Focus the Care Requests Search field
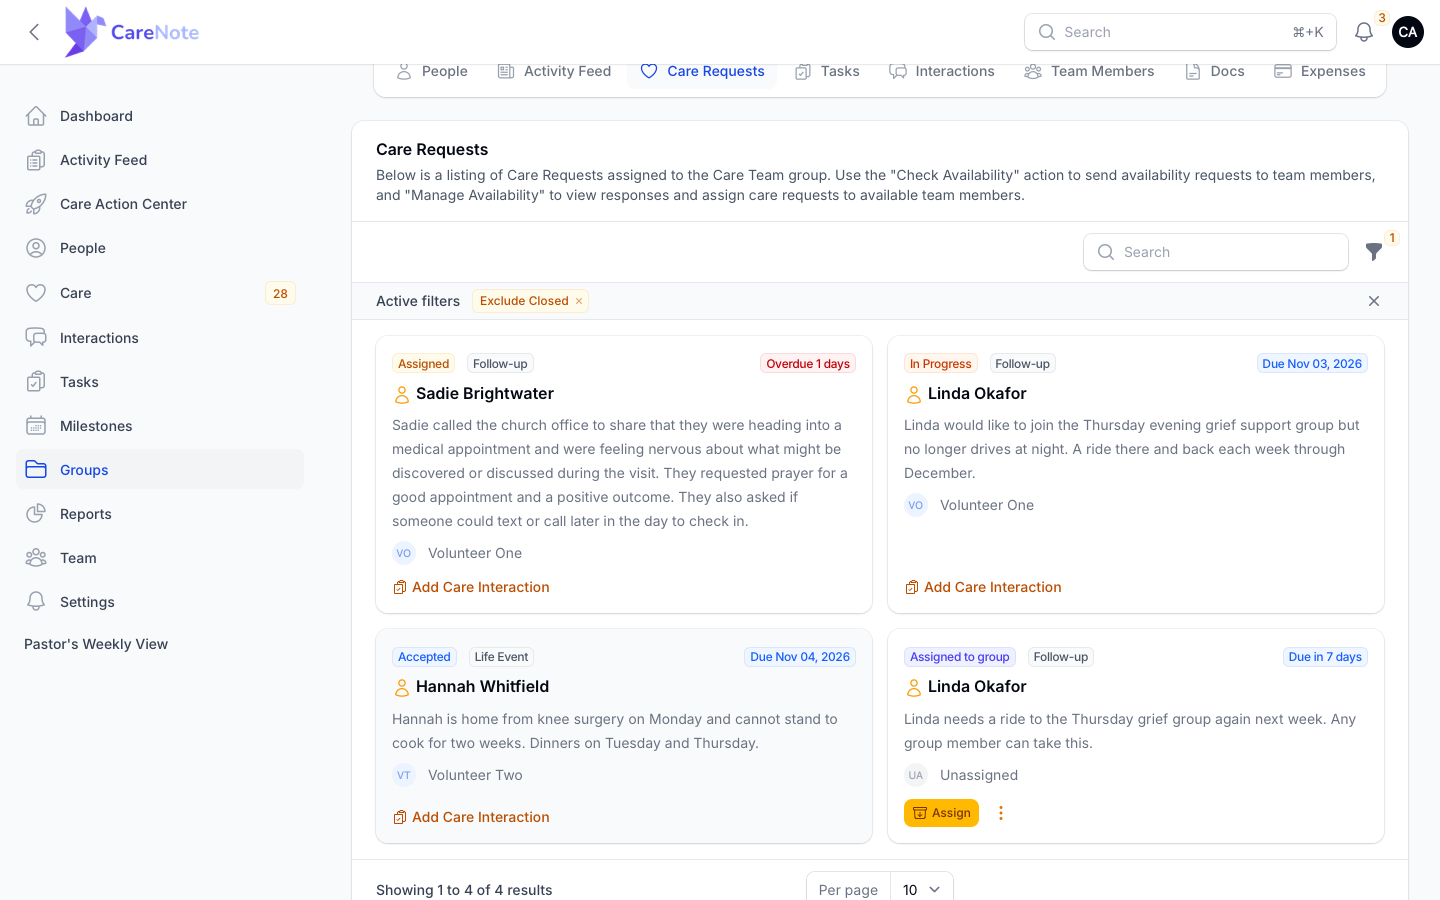This screenshot has width=1440, height=900. point(1216,252)
